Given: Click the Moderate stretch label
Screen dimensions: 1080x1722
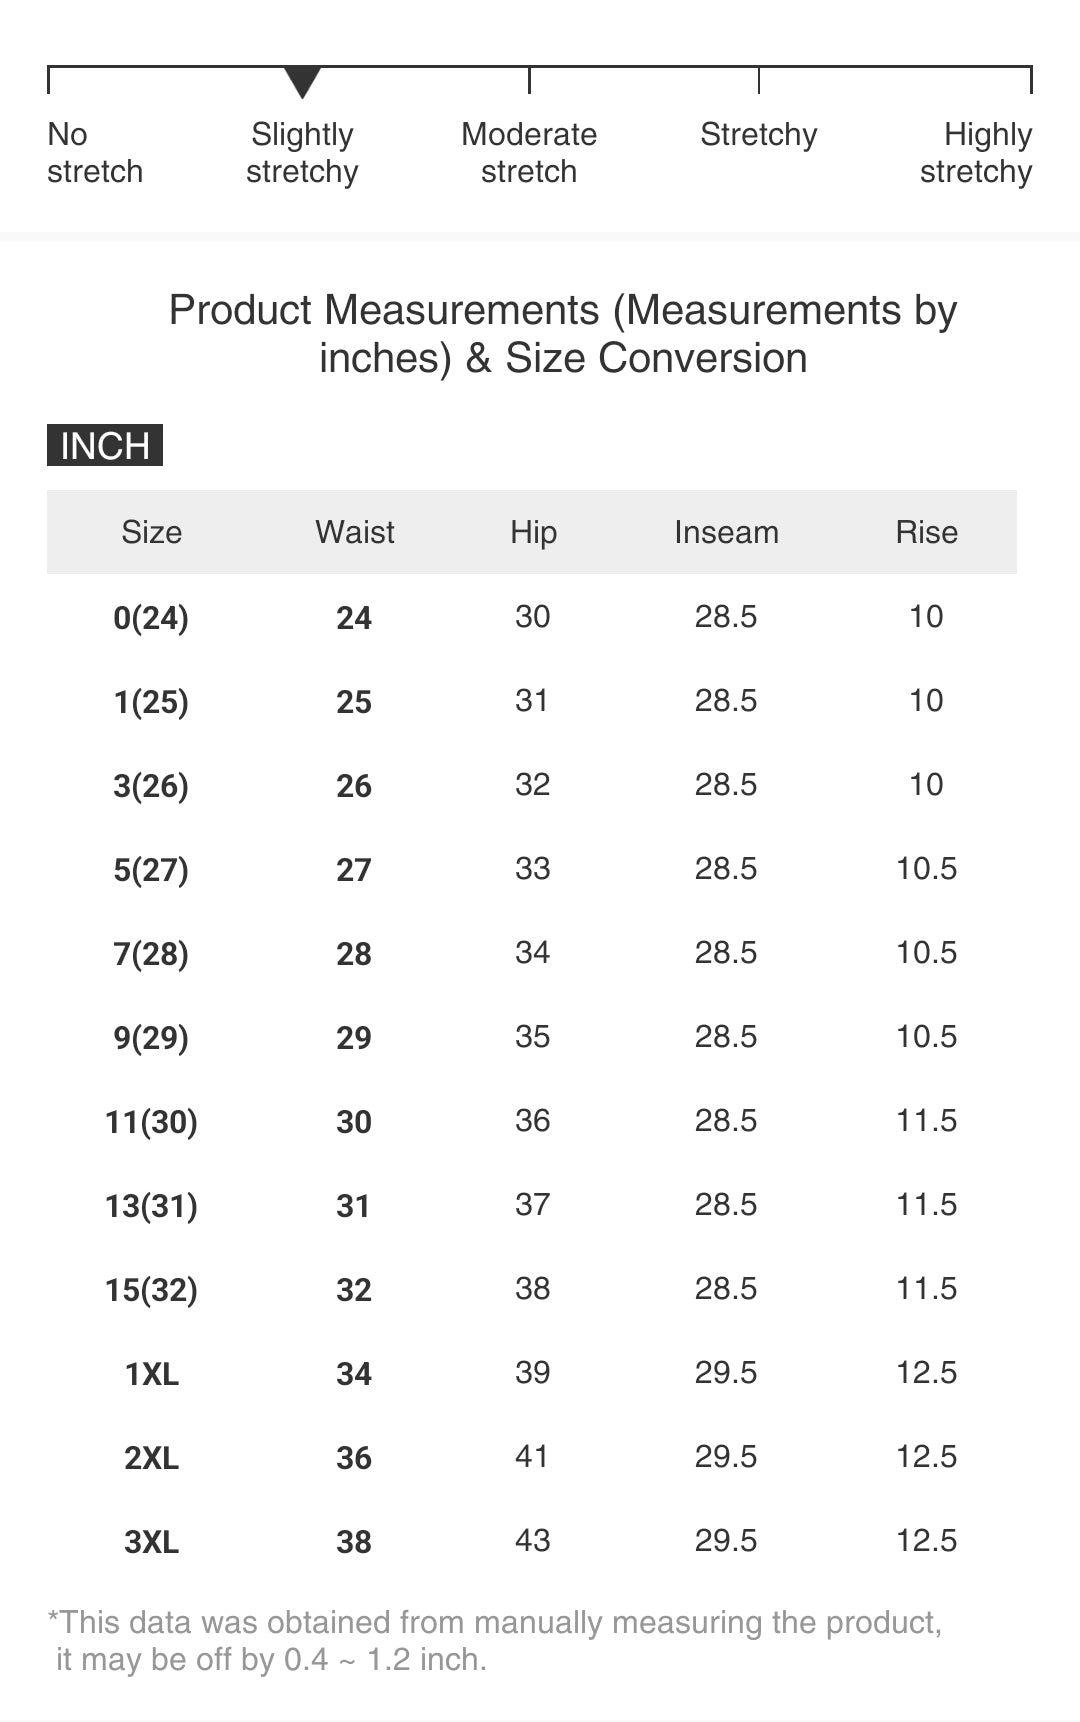Looking at the screenshot, I should coord(529,153).
